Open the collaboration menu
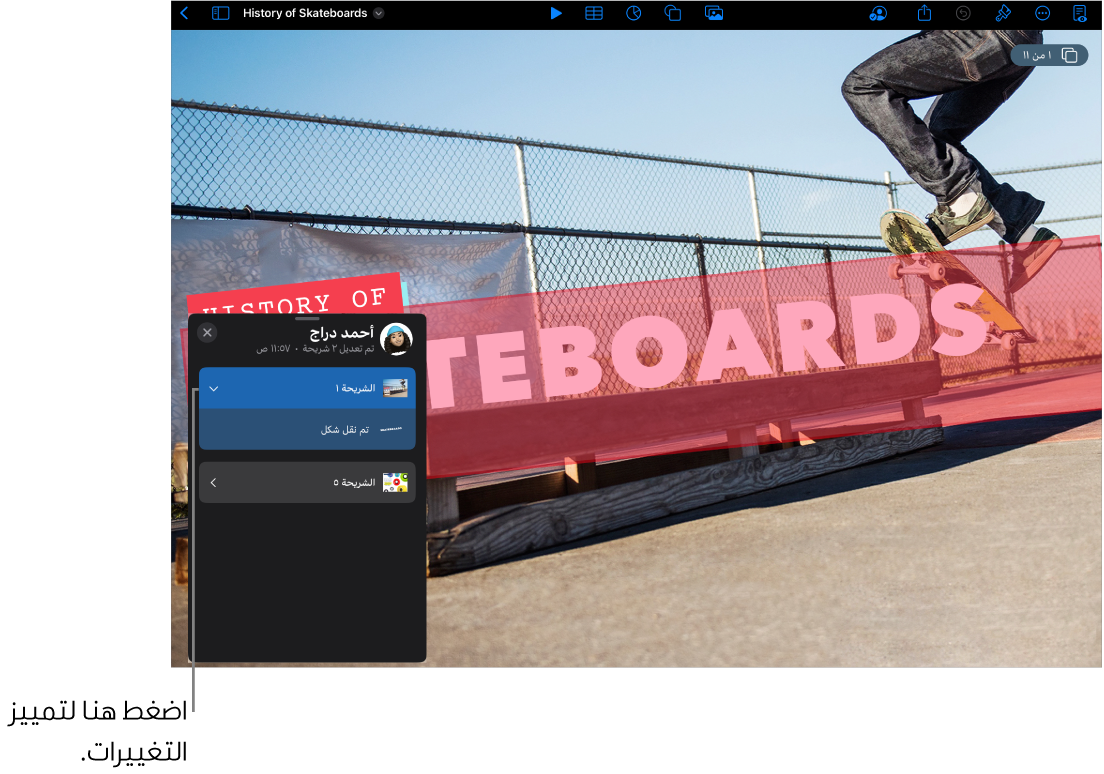1104x774 pixels. (878, 13)
